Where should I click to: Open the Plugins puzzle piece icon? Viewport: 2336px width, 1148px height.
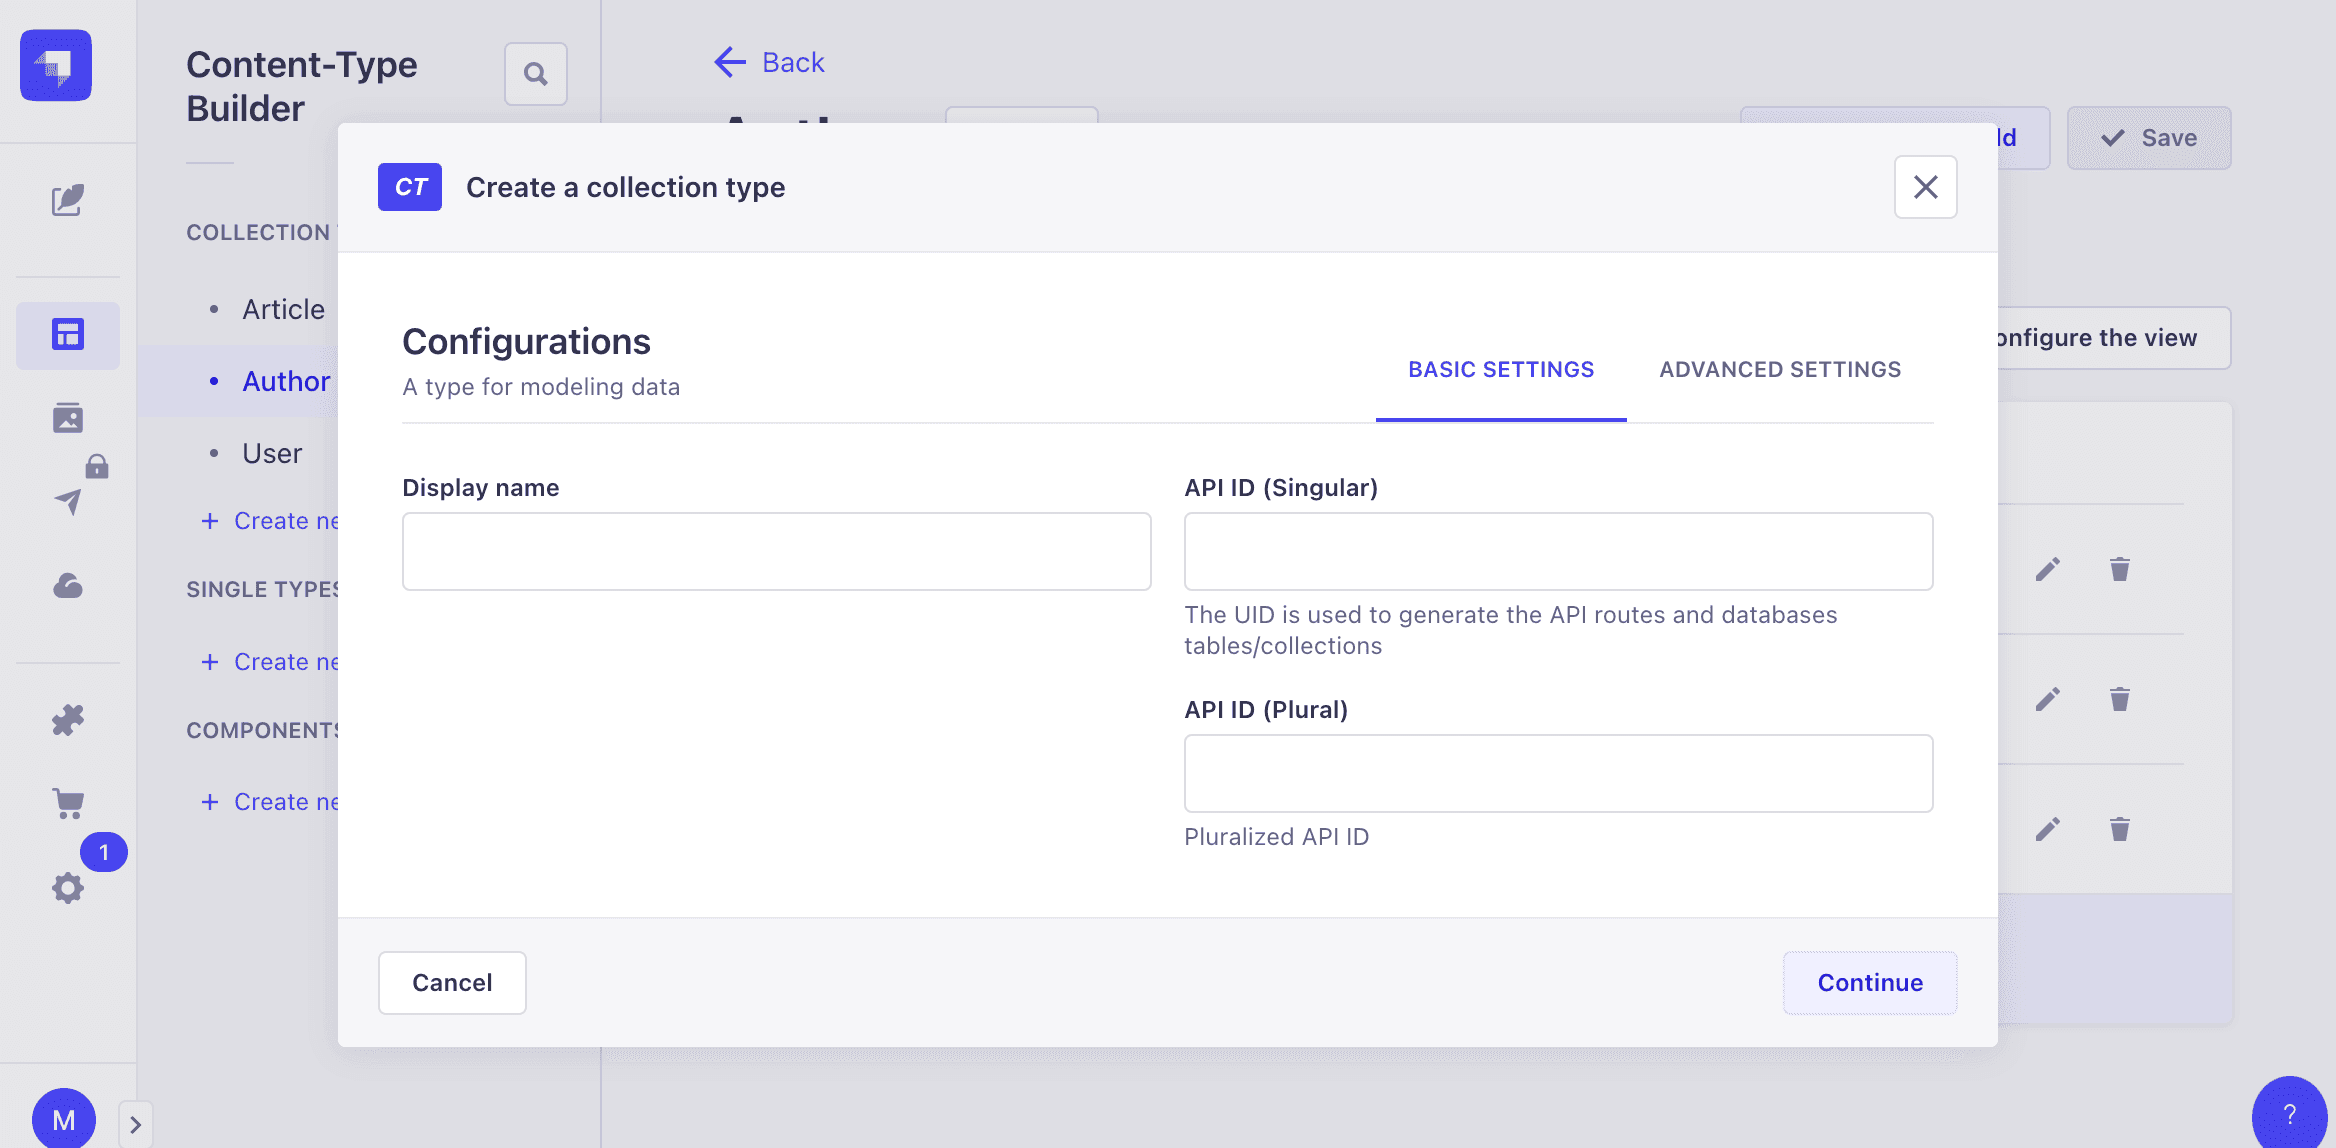[68, 720]
